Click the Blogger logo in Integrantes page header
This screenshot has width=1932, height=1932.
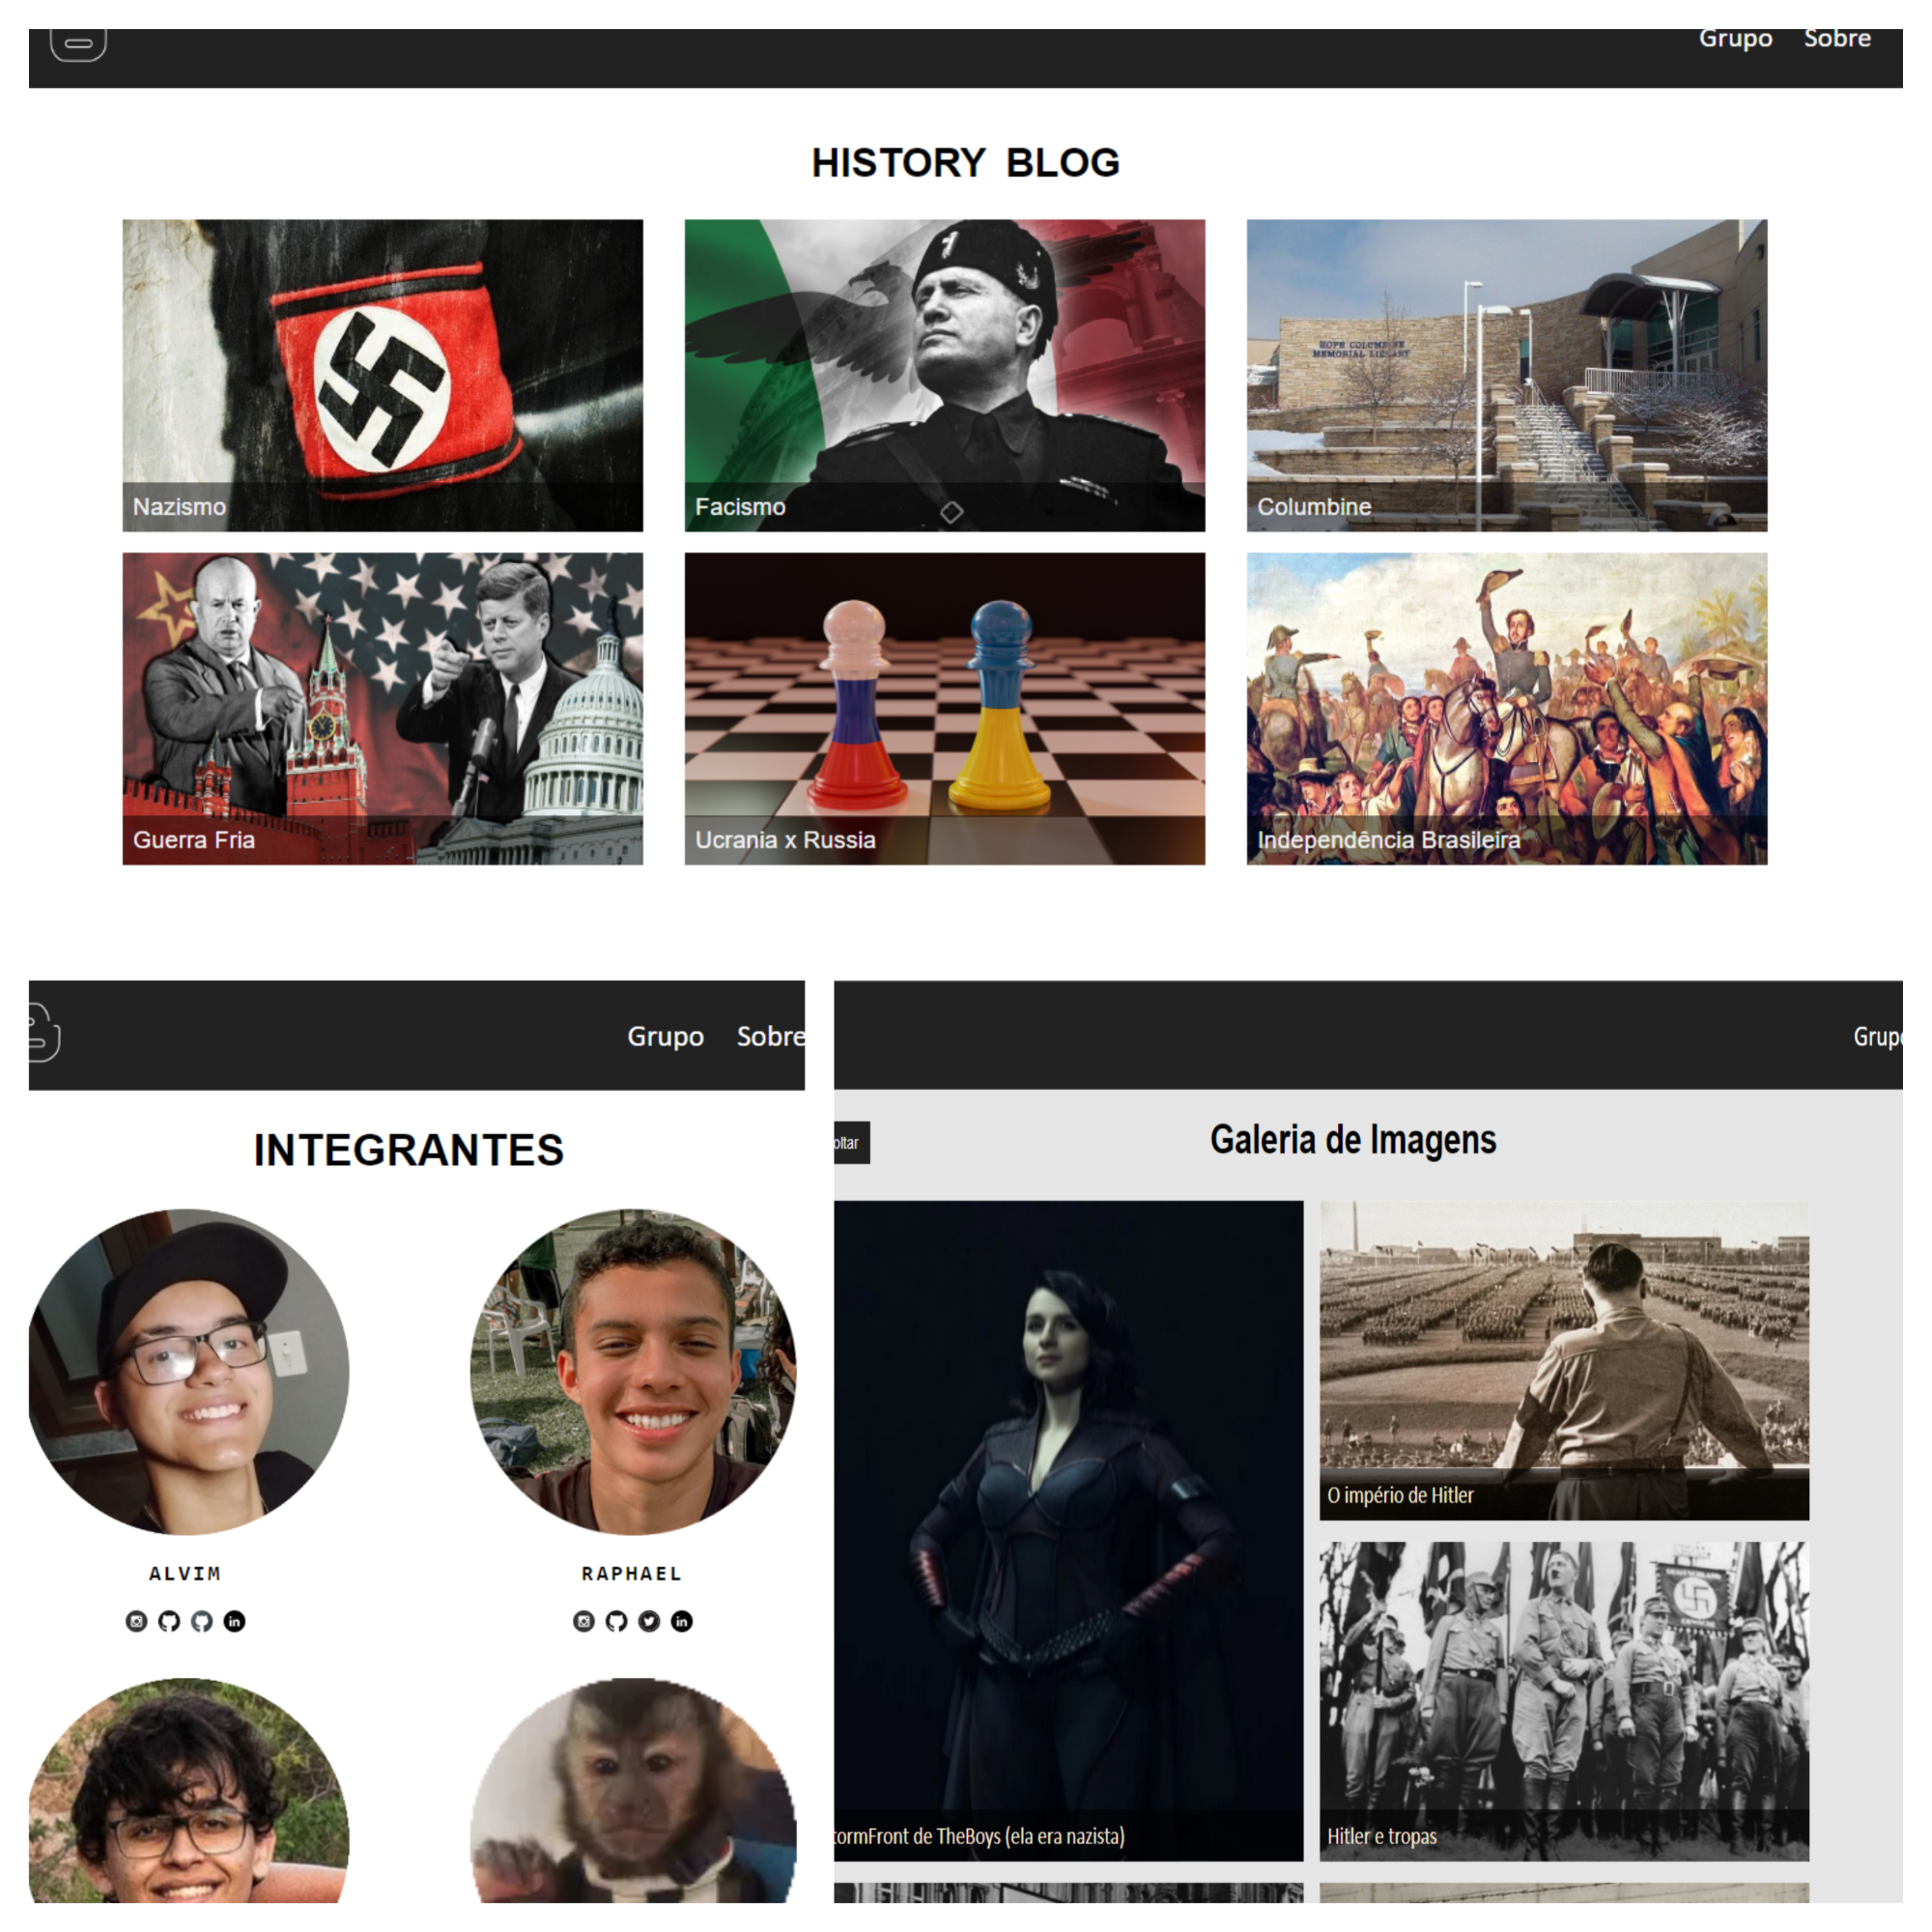click(44, 1033)
